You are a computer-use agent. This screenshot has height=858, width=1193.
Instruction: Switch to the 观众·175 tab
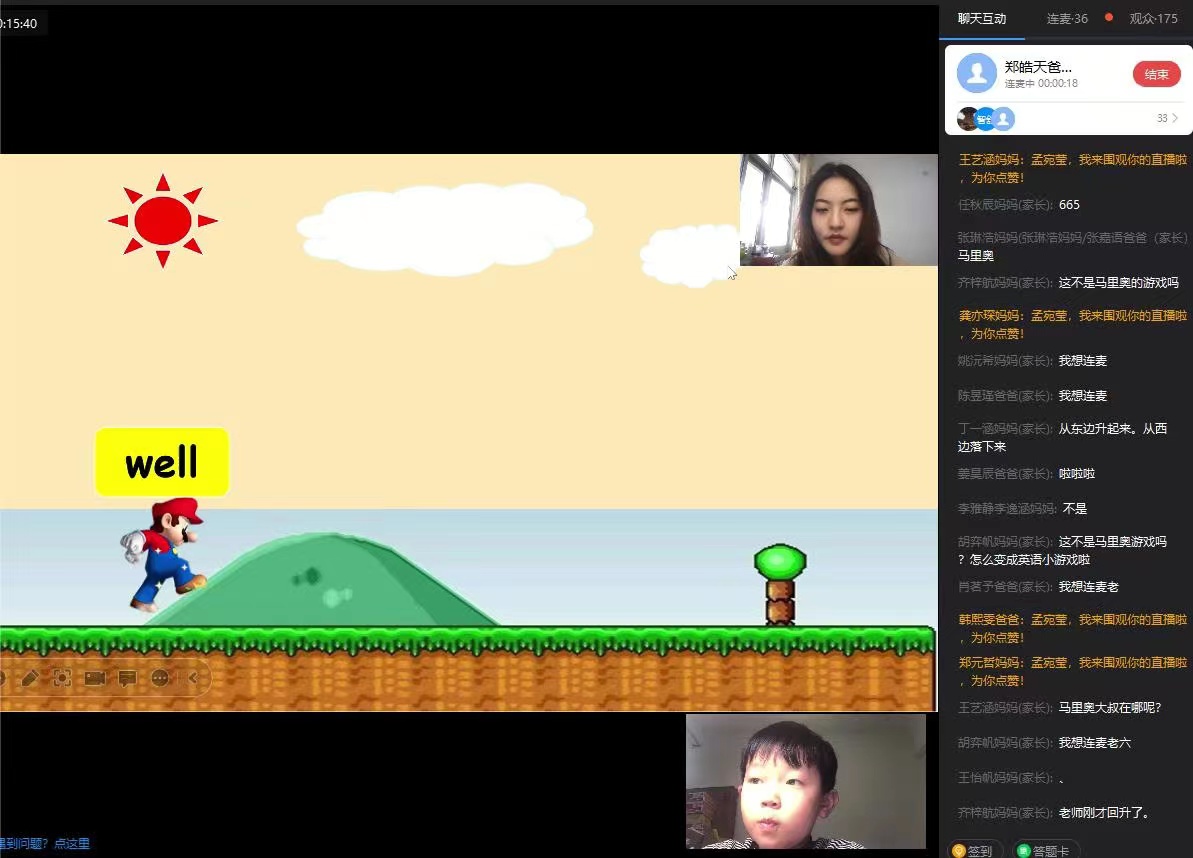click(1153, 18)
